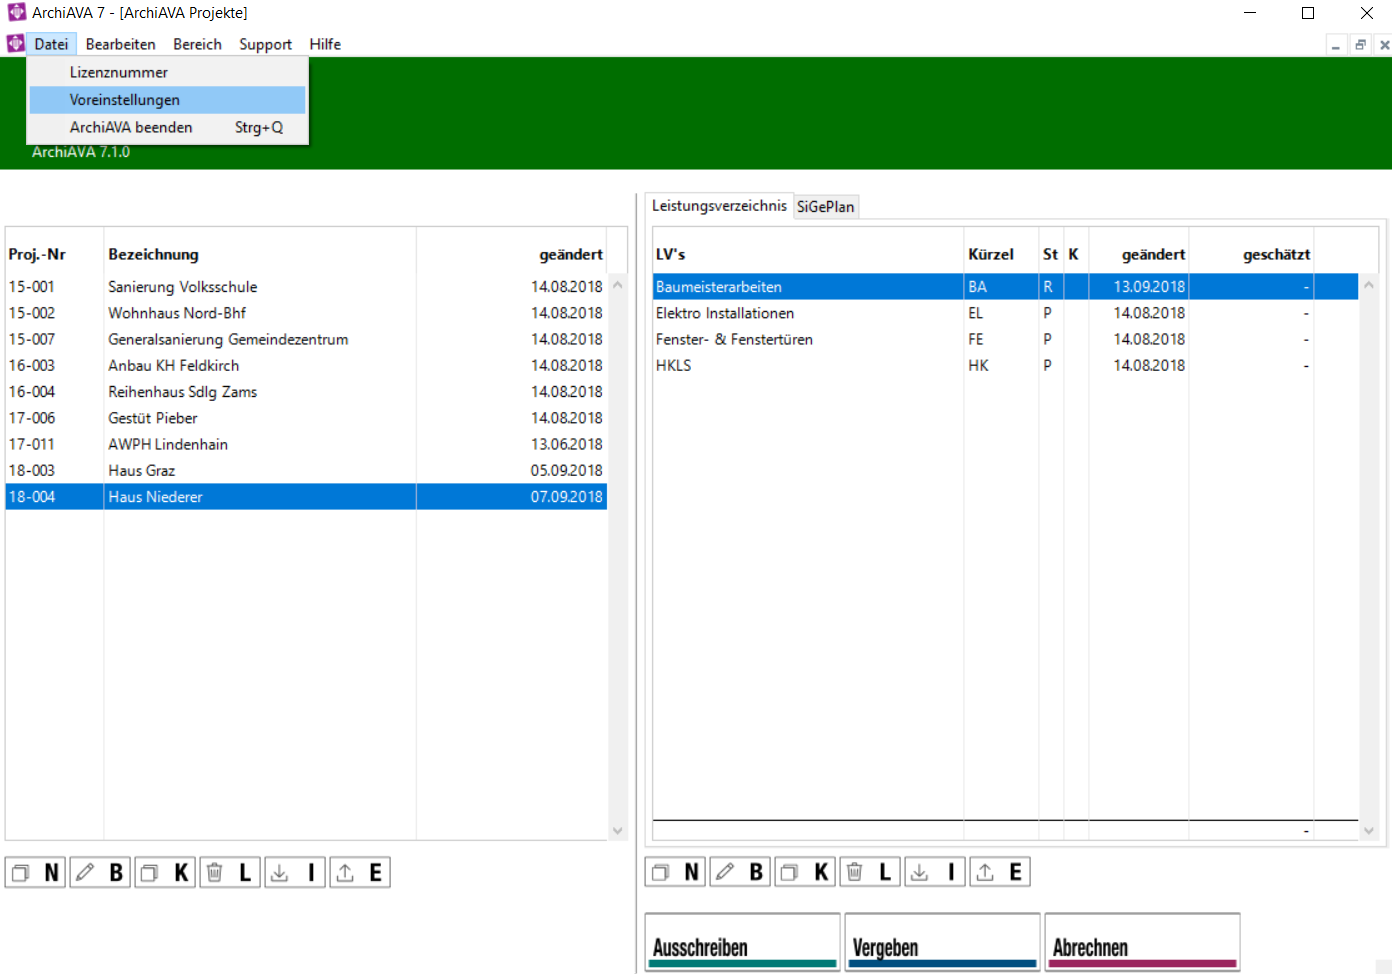This screenshot has height=974, width=1392.
Task: Click the date 13.09.2018 in the LV list
Action: [1149, 287]
